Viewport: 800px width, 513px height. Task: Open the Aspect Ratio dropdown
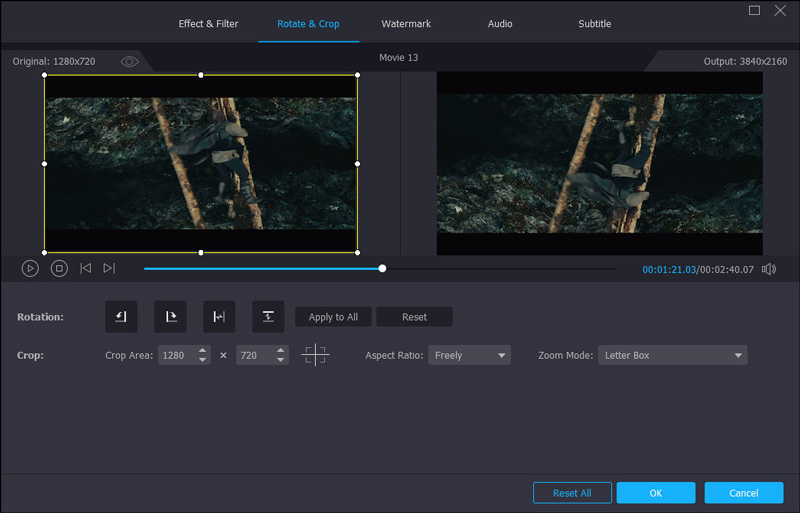(x=469, y=355)
